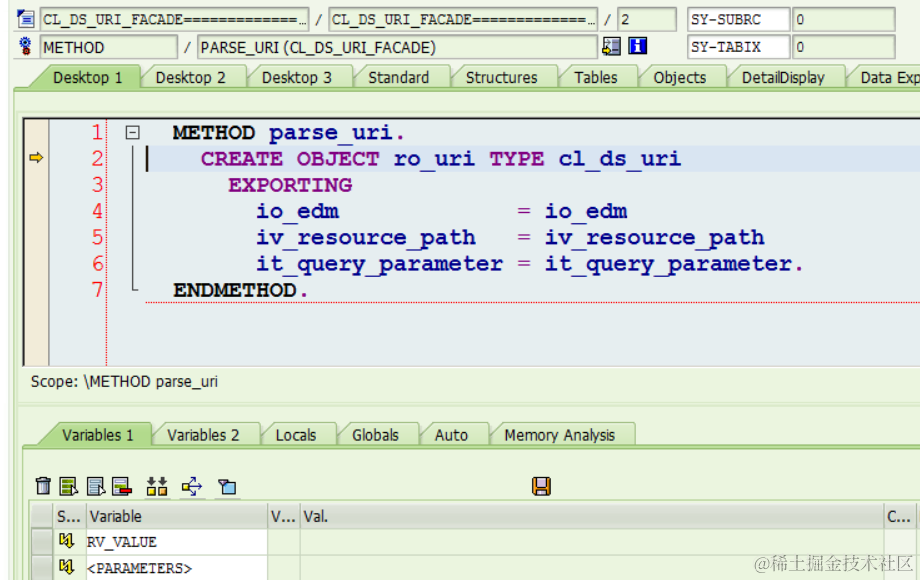Open the Structures tab

click(x=502, y=77)
